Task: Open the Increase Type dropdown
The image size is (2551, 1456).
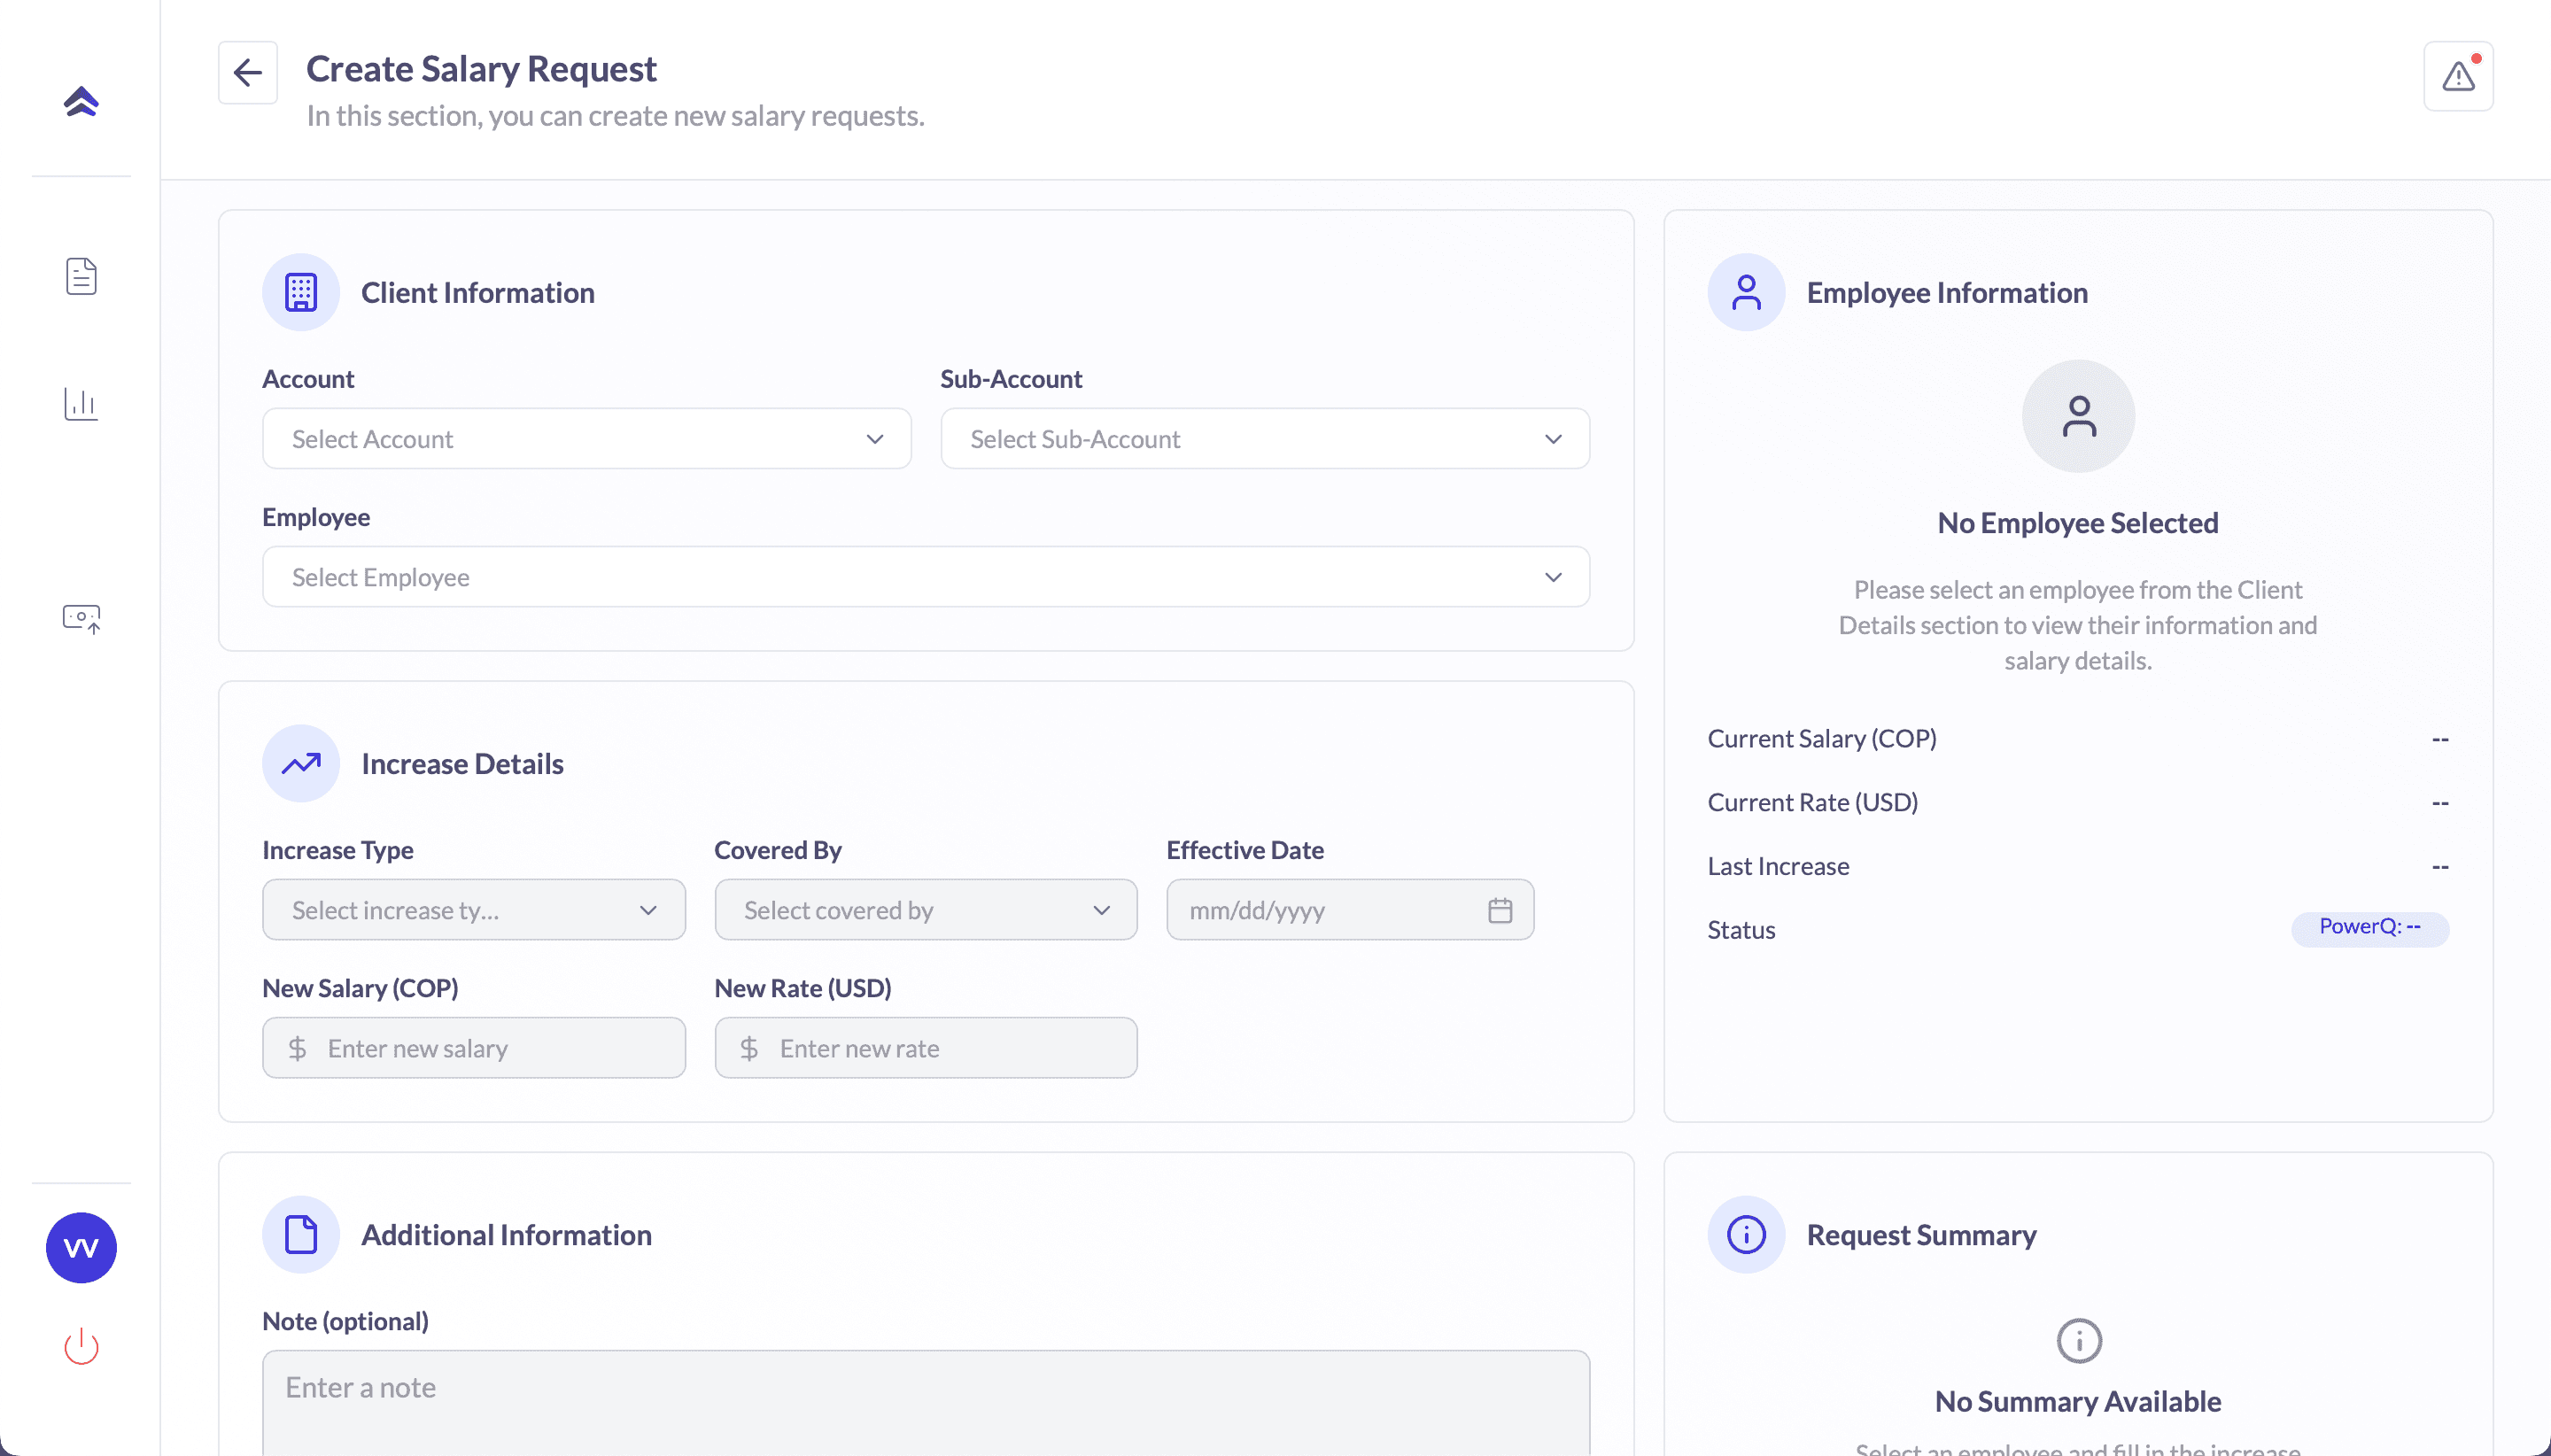Action: point(473,910)
